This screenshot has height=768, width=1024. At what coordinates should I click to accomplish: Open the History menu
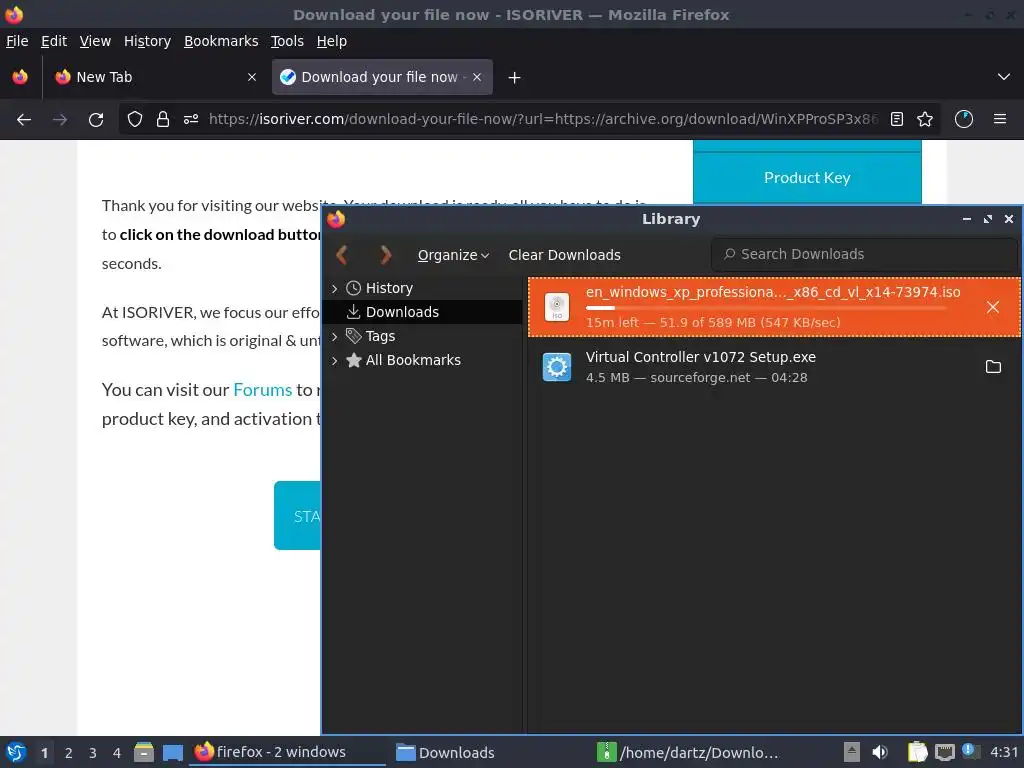147,41
